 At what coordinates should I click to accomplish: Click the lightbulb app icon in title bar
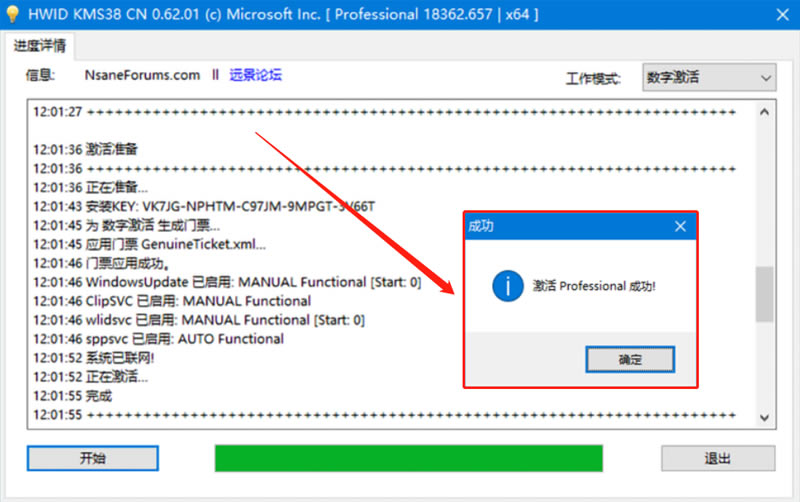12,14
